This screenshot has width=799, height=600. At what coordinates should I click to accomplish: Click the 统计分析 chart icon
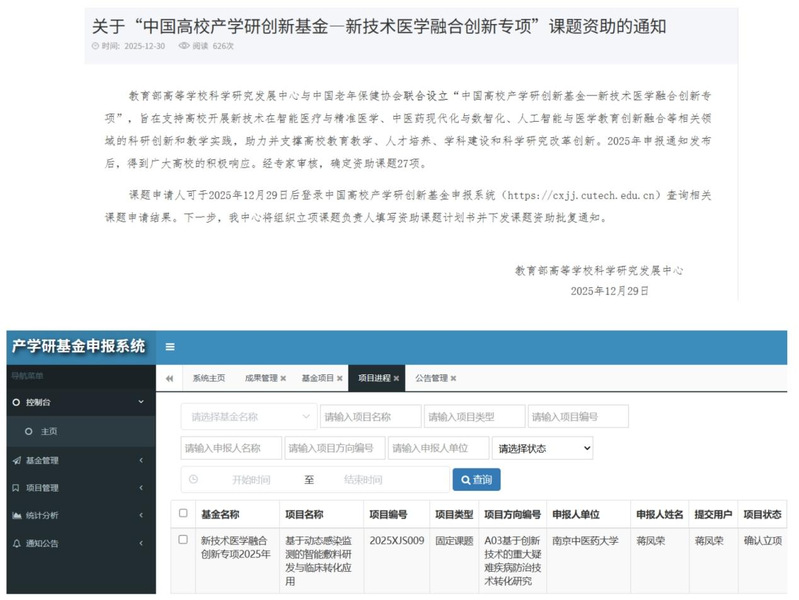pos(16,515)
